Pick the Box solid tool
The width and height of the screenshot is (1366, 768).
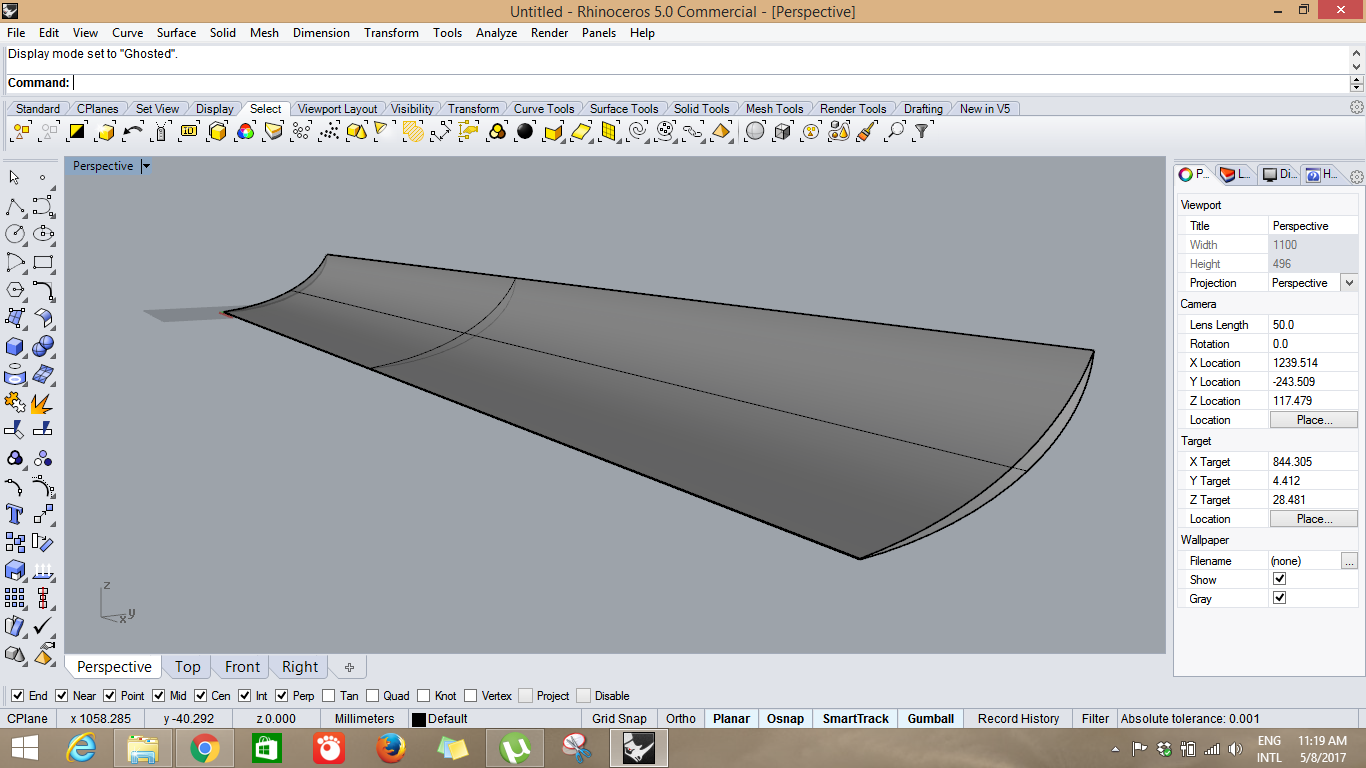coord(15,346)
